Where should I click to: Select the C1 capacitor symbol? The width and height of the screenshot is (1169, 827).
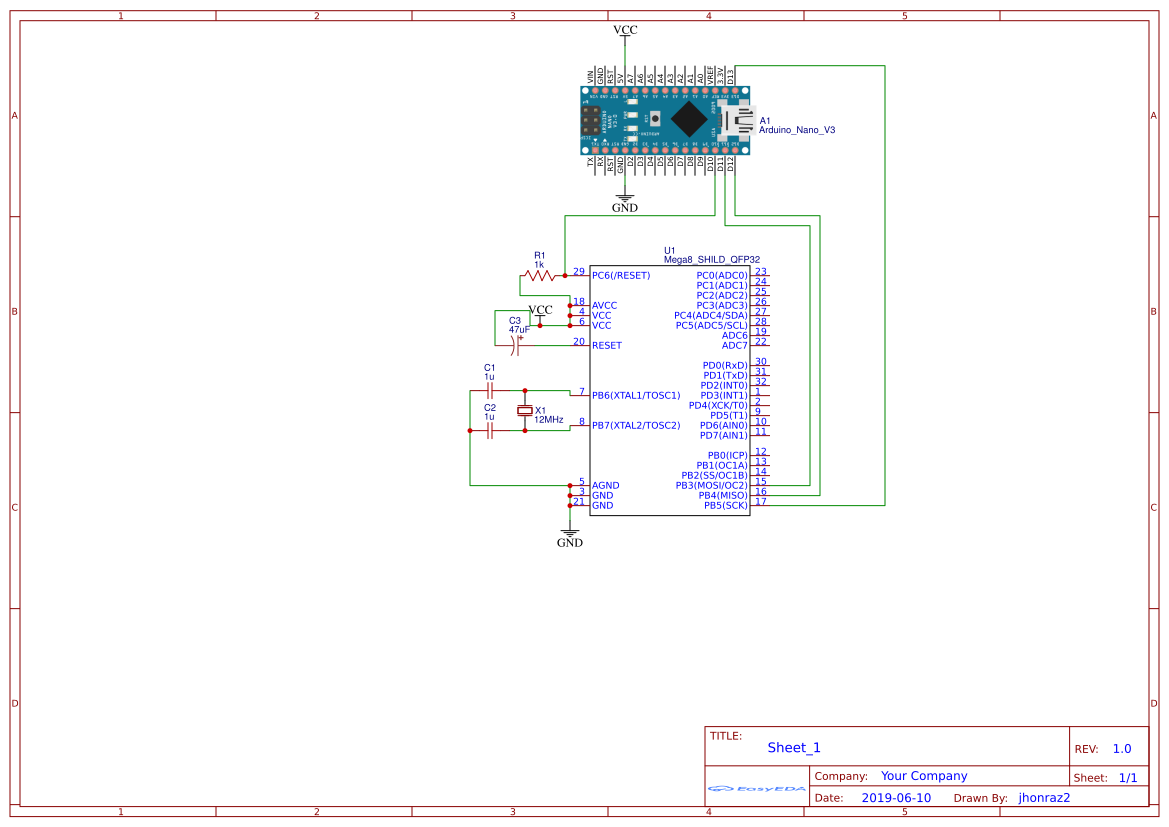(490, 390)
